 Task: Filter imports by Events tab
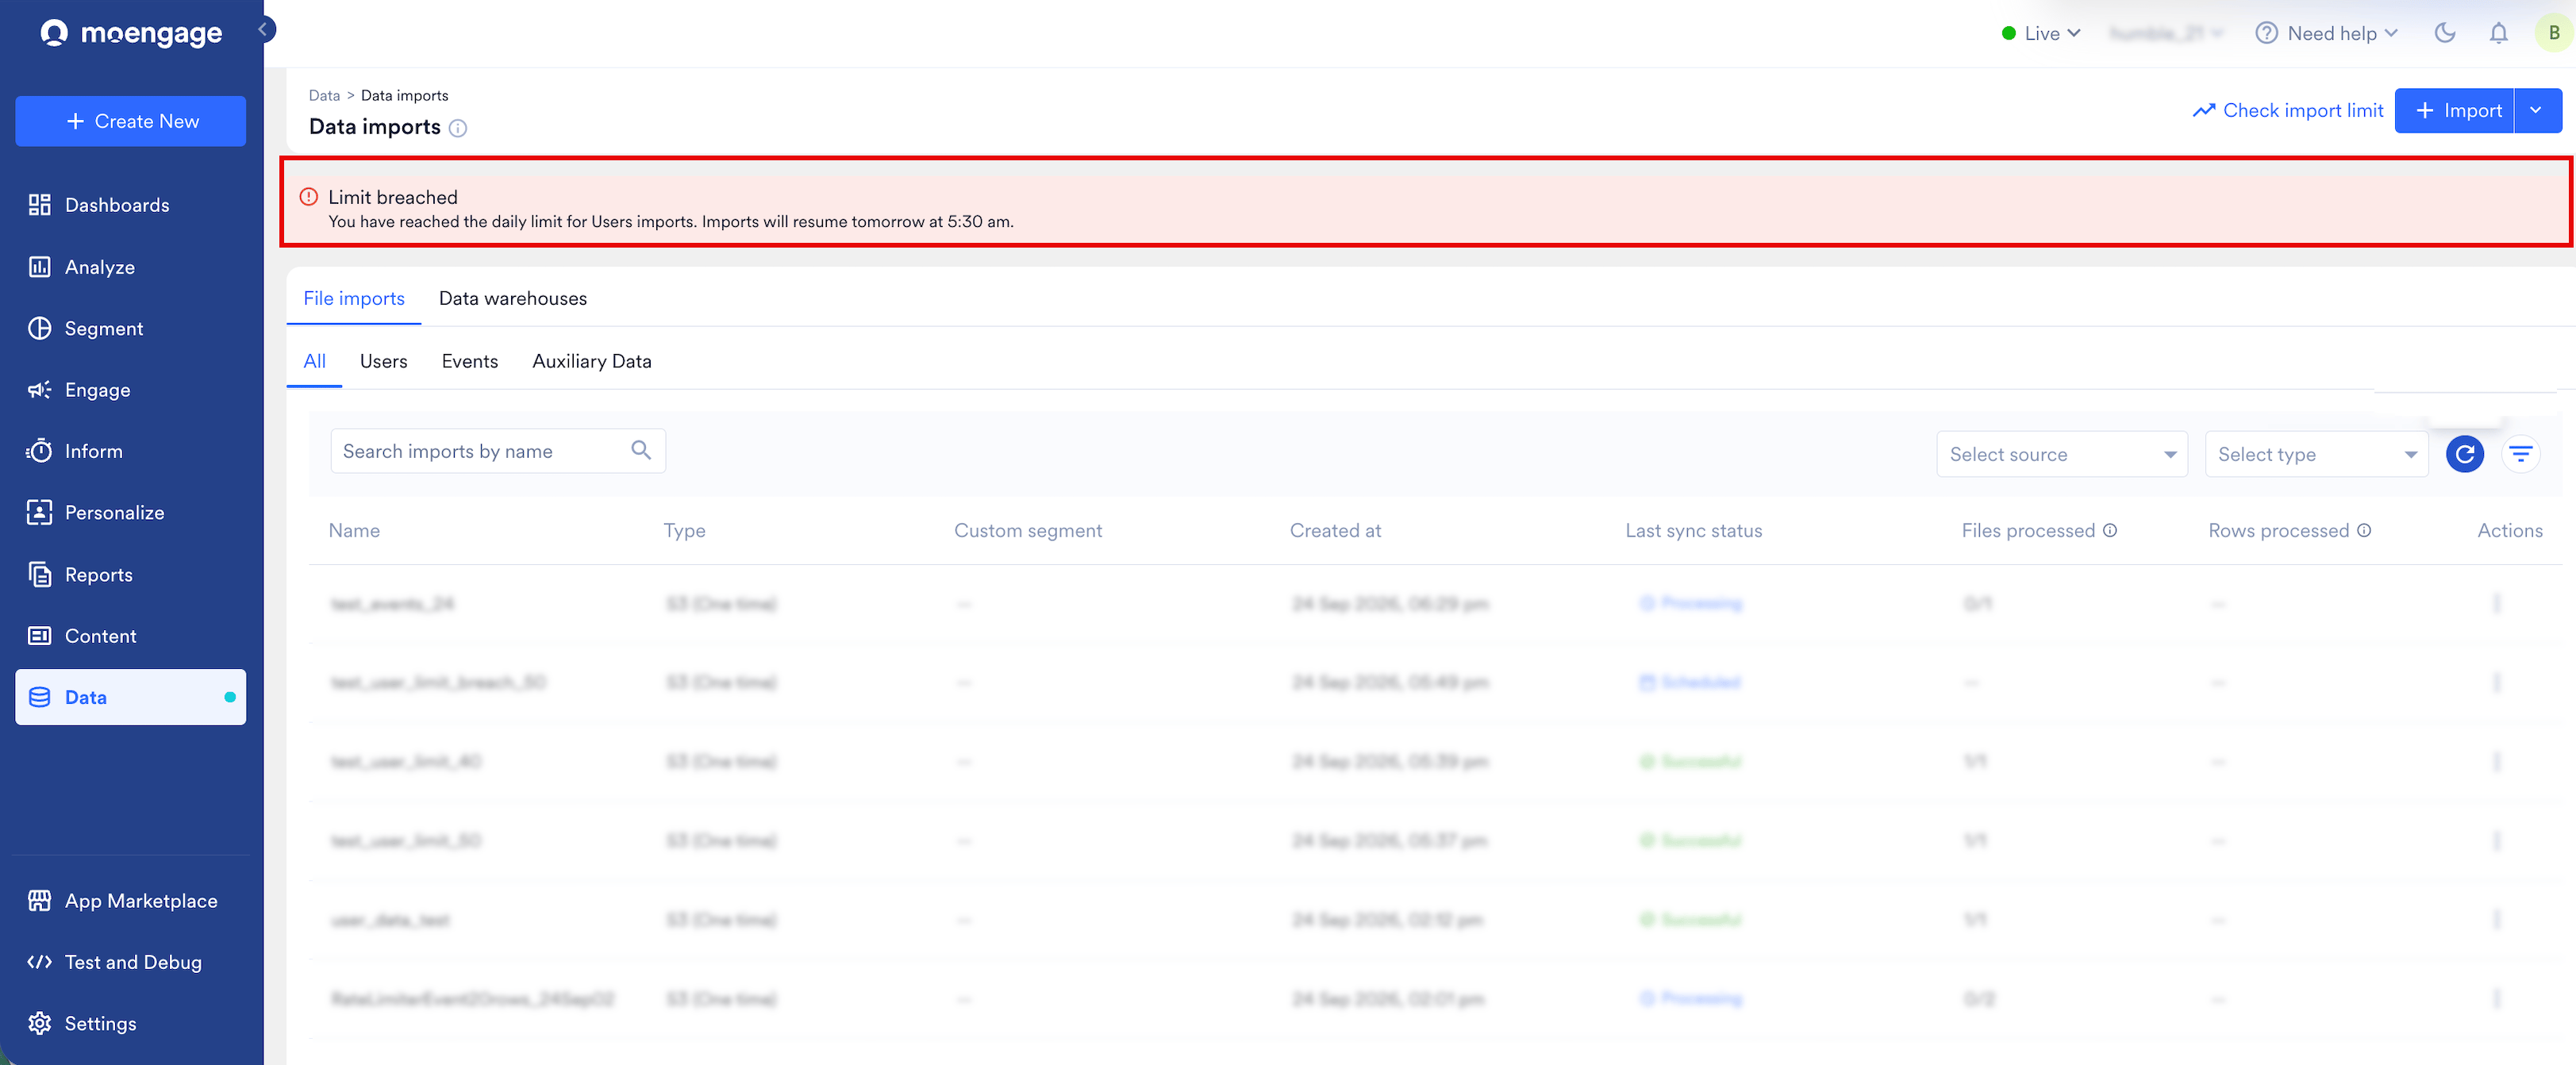pyautogui.click(x=470, y=361)
